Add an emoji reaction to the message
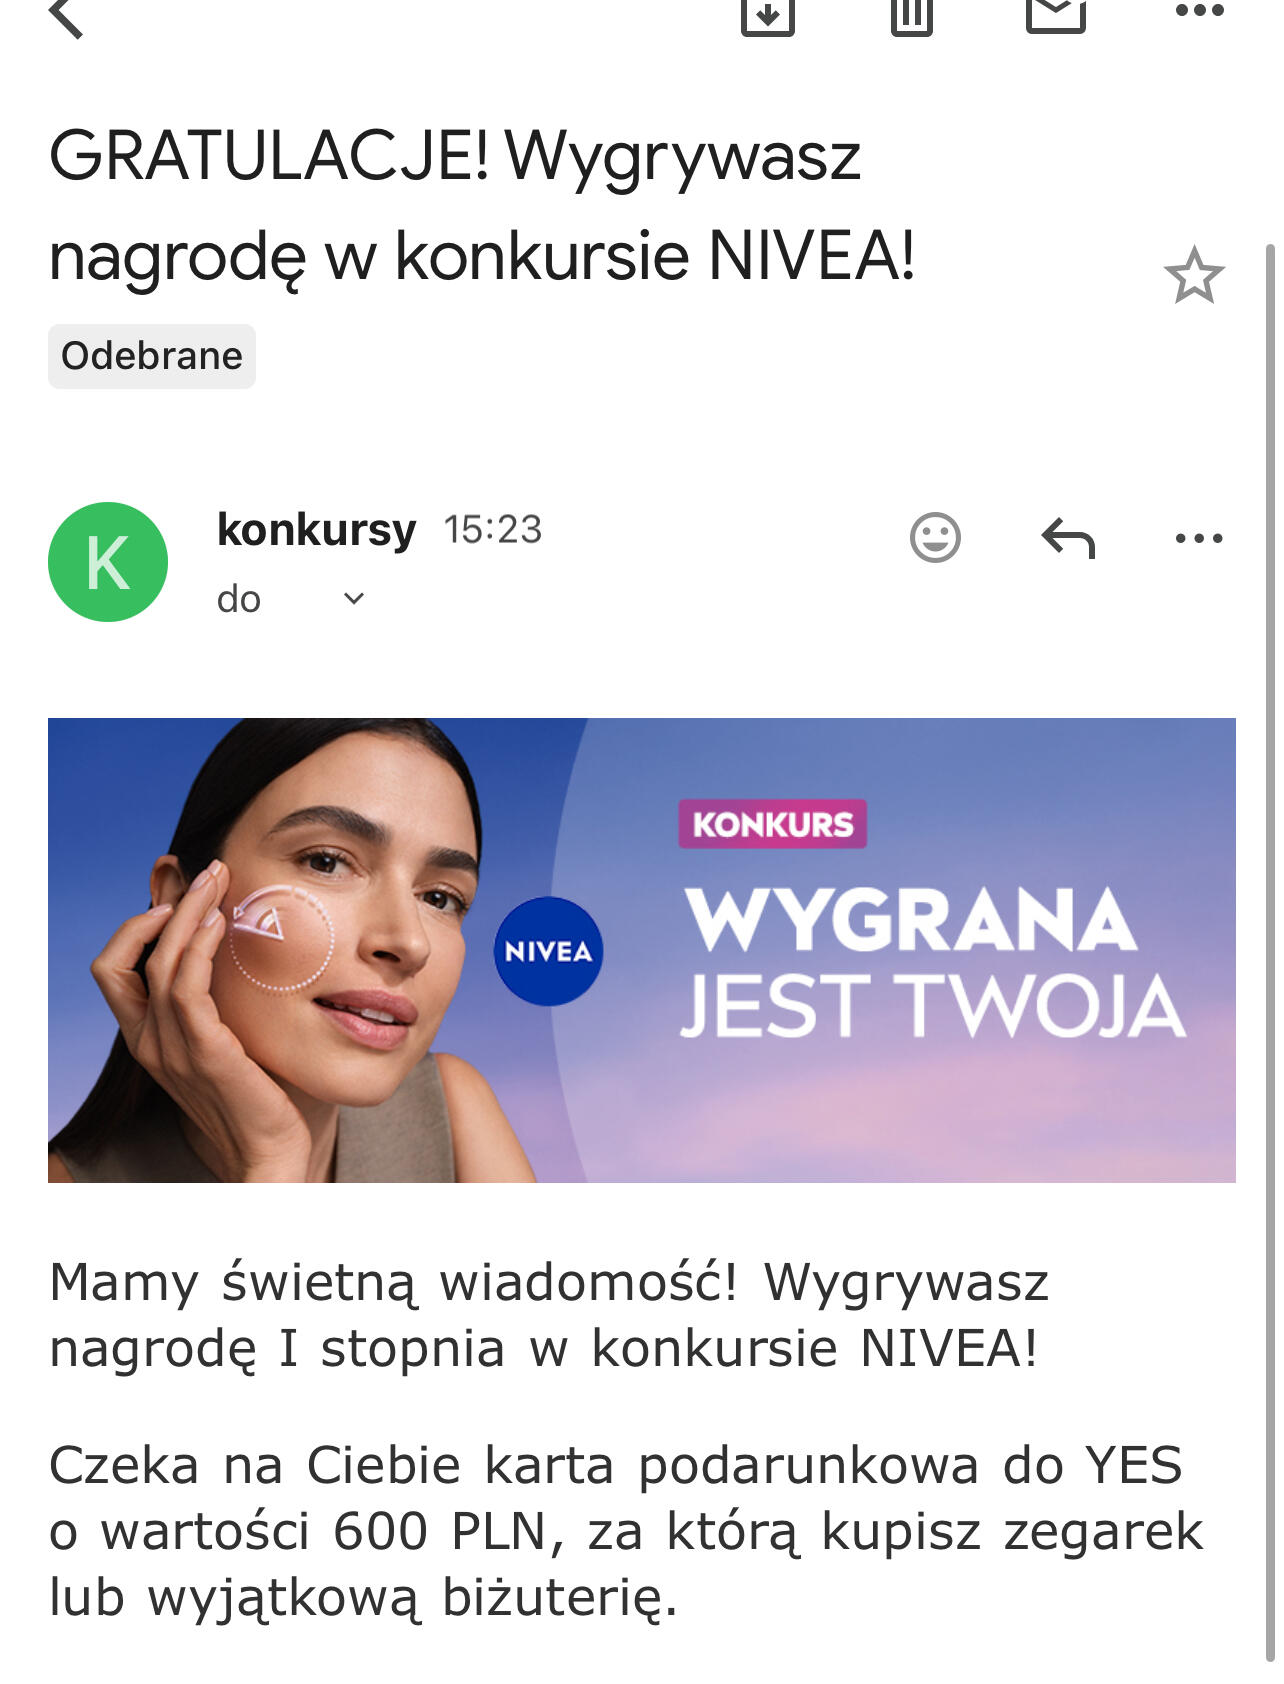The width and height of the screenshot is (1284, 1684). click(x=935, y=538)
